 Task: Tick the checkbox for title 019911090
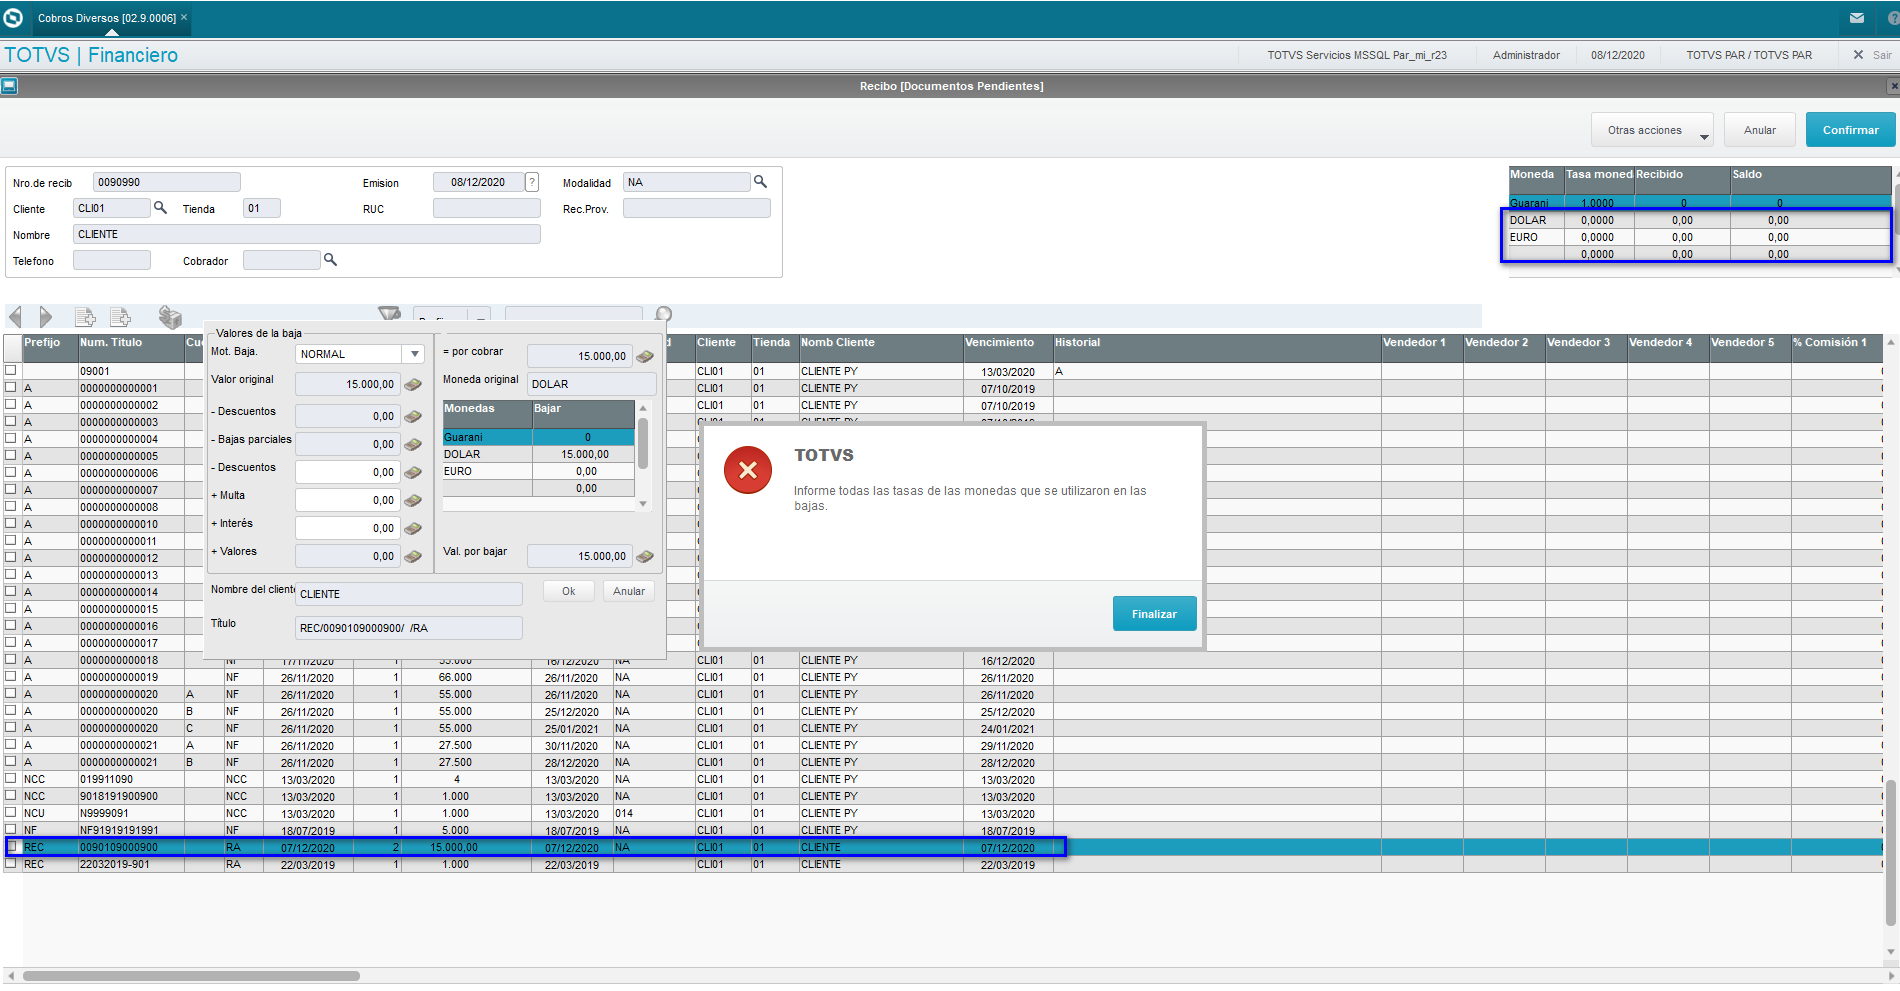pyautogui.click(x=11, y=778)
